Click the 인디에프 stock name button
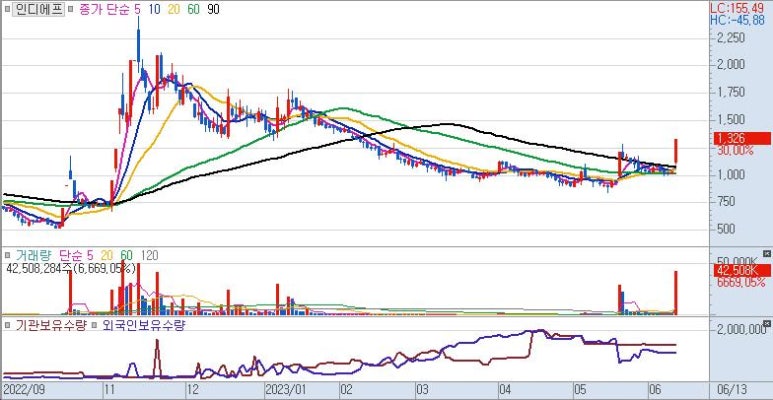The image size is (773, 400). coord(39,9)
